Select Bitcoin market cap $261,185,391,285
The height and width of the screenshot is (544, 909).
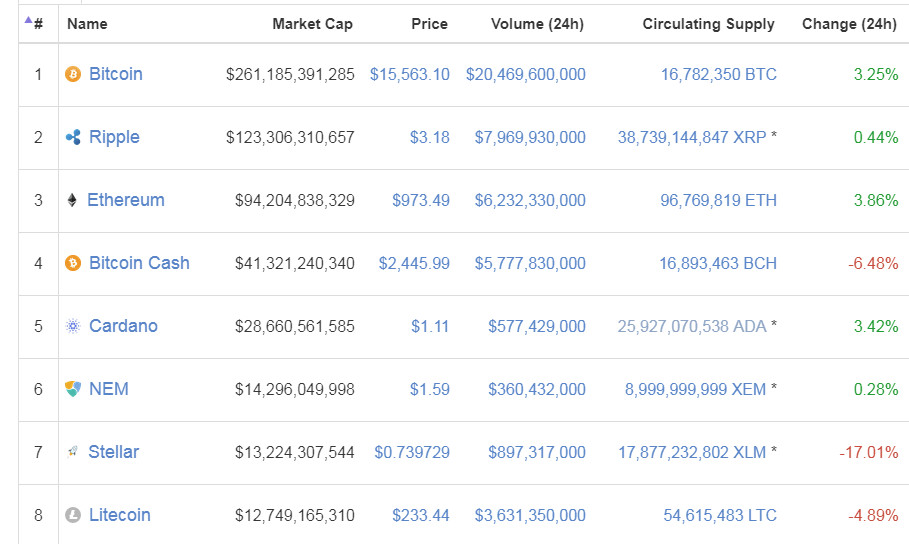(x=290, y=74)
